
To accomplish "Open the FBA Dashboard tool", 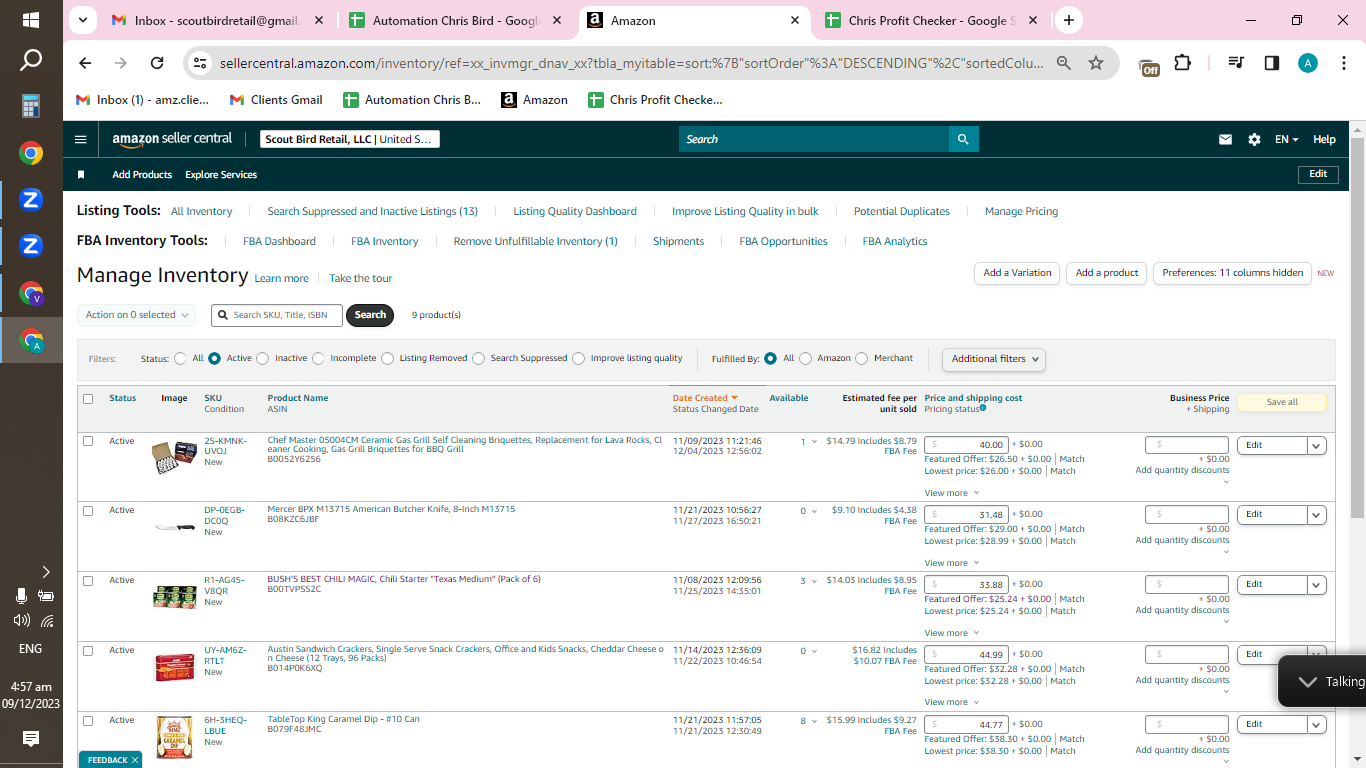I will click(x=279, y=241).
